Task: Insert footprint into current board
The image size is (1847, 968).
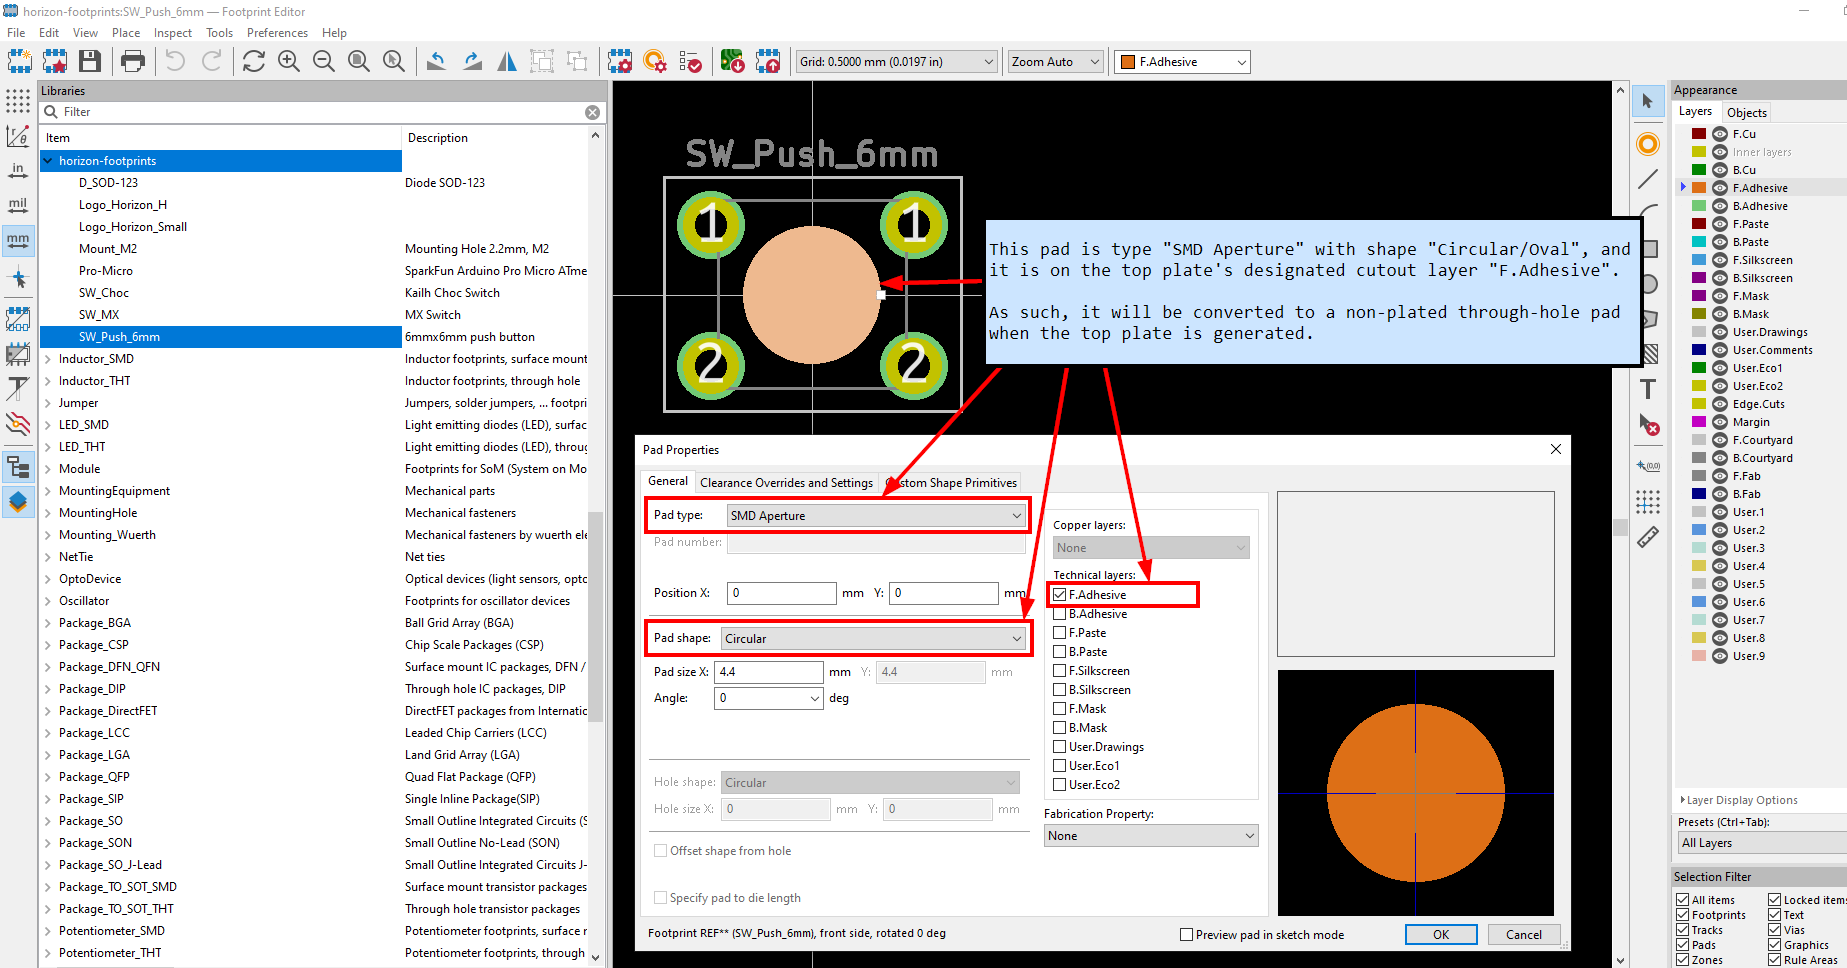Action: click(768, 61)
